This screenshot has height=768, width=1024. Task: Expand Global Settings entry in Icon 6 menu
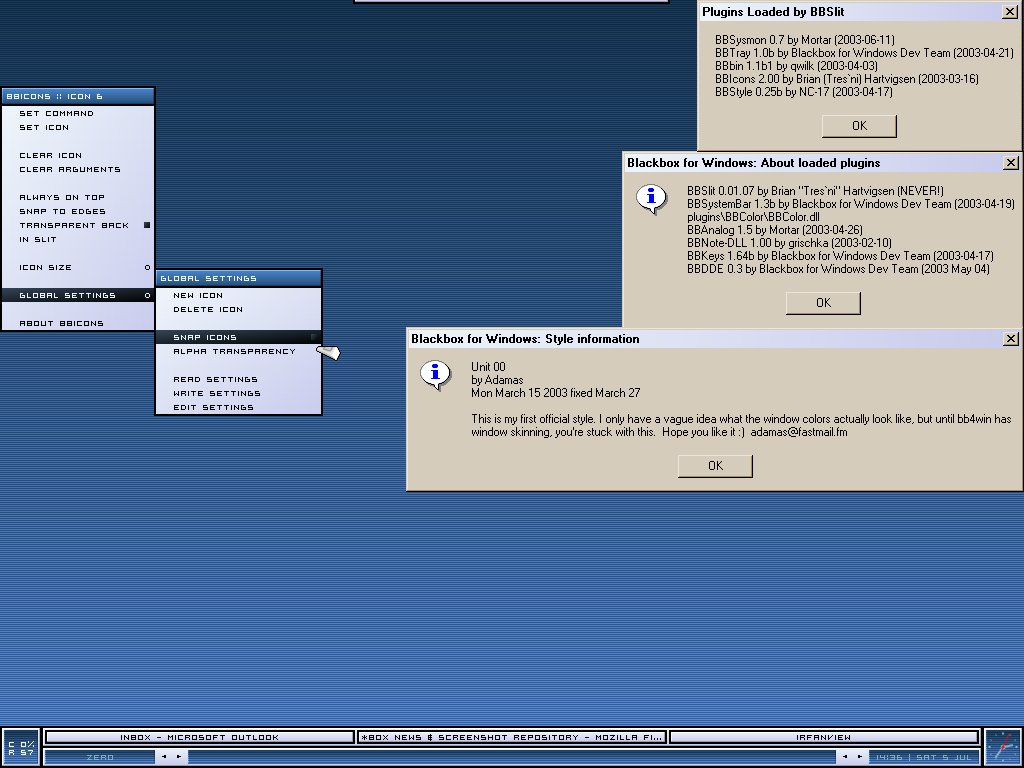click(78, 296)
